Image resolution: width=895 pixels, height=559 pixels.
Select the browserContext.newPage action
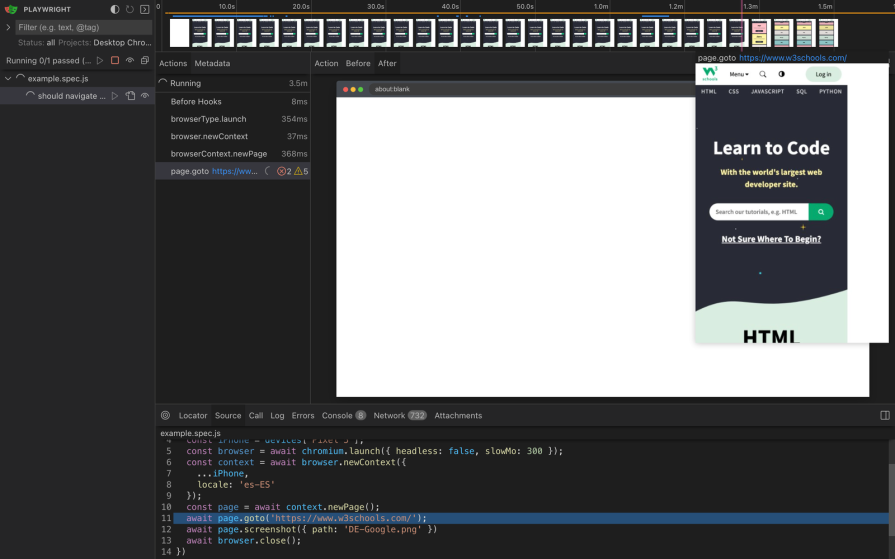coord(218,154)
